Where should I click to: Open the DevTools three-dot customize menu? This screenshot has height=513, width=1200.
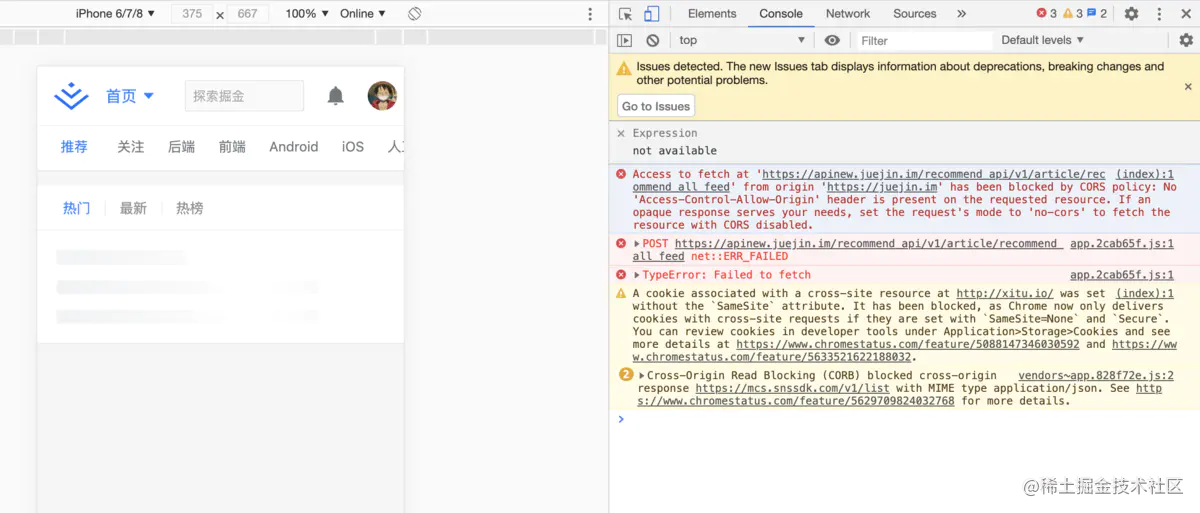(x=1158, y=14)
